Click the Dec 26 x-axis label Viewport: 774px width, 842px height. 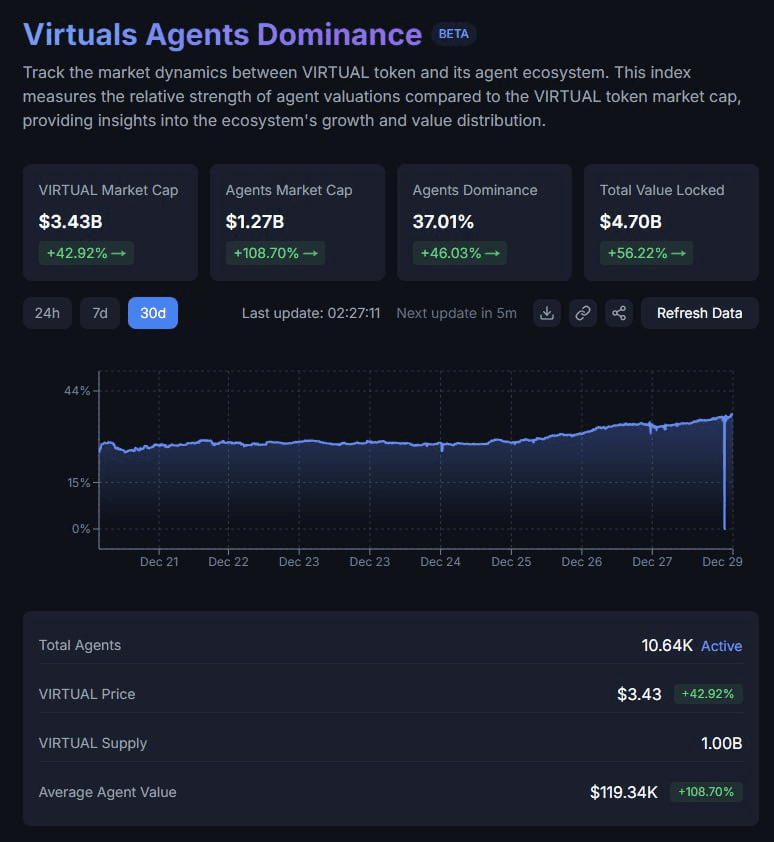click(582, 562)
